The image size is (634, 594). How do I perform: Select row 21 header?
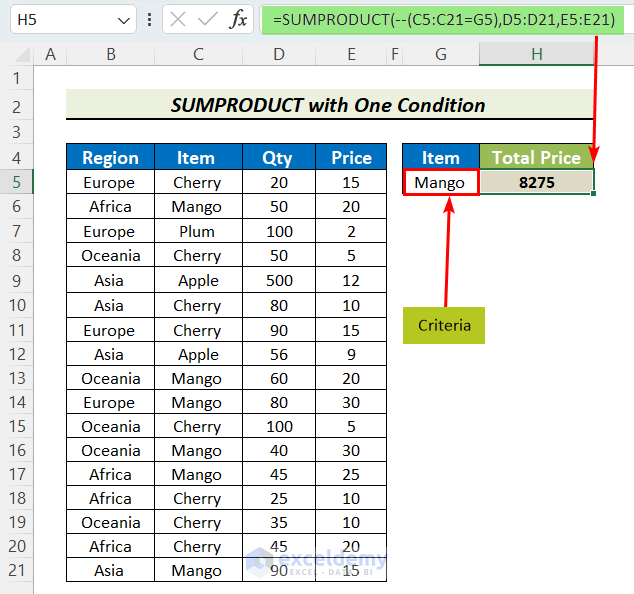(x=17, y=570)
